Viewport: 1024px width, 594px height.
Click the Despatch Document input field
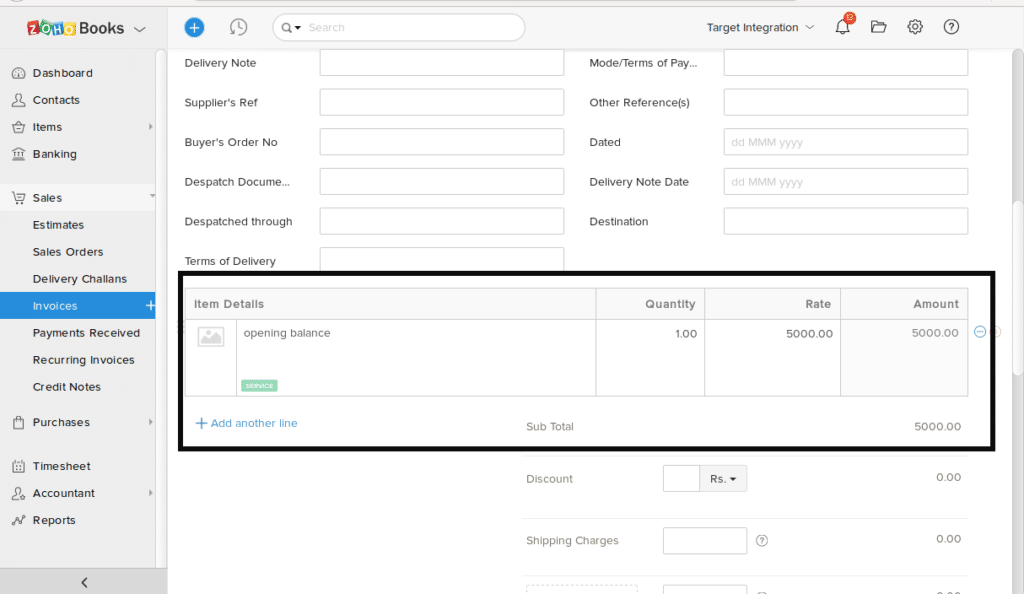pyautogui.click(x=441, y=181)
